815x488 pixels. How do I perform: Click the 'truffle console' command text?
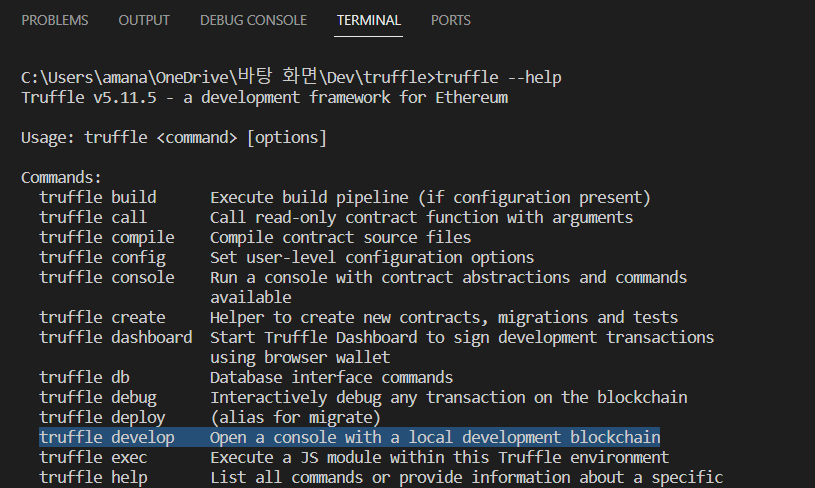click(x=107, y=278)
